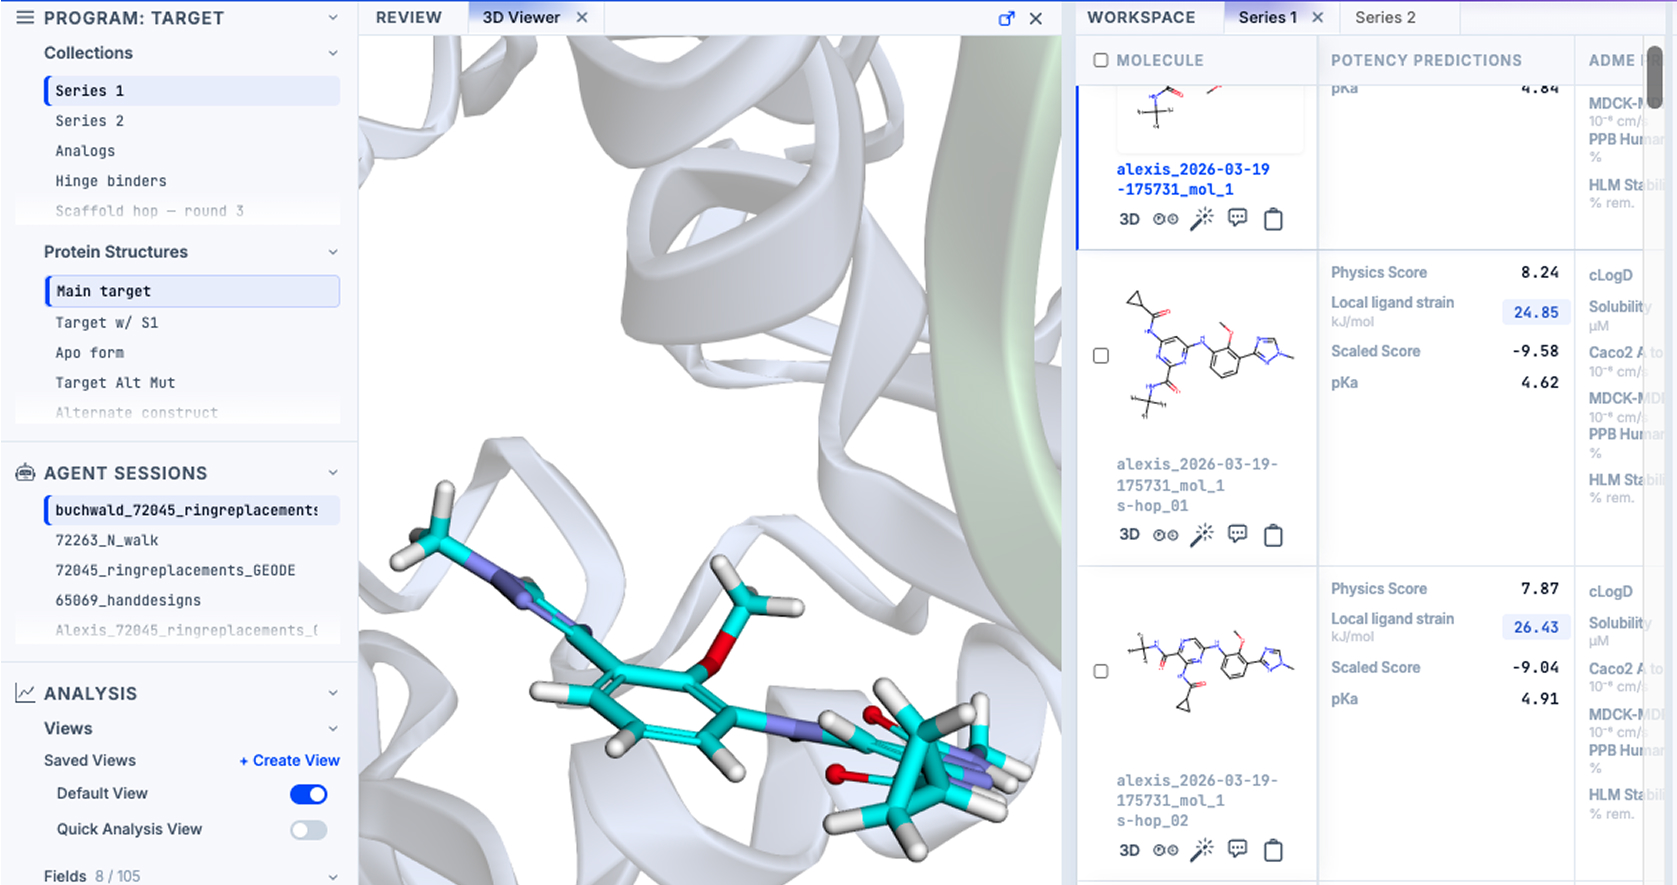Click + Create View link
The height and width of the screenshot is (885, 1677).
[x=289, y=761]
